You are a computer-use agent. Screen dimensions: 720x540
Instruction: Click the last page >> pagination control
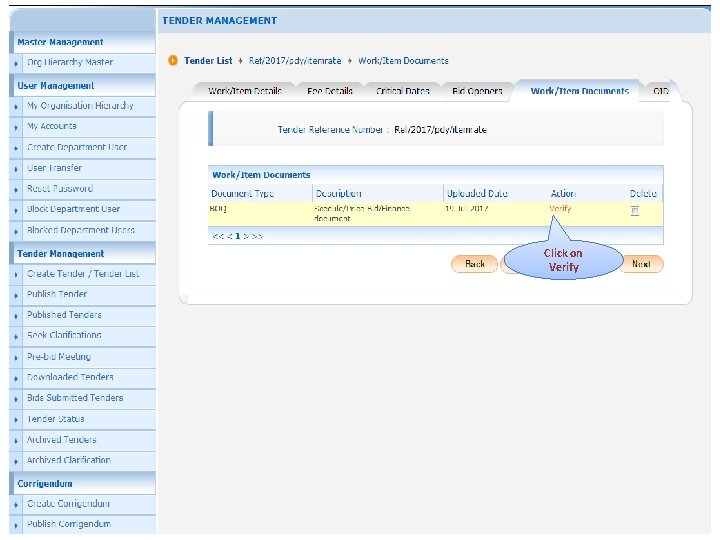(257, 236)
